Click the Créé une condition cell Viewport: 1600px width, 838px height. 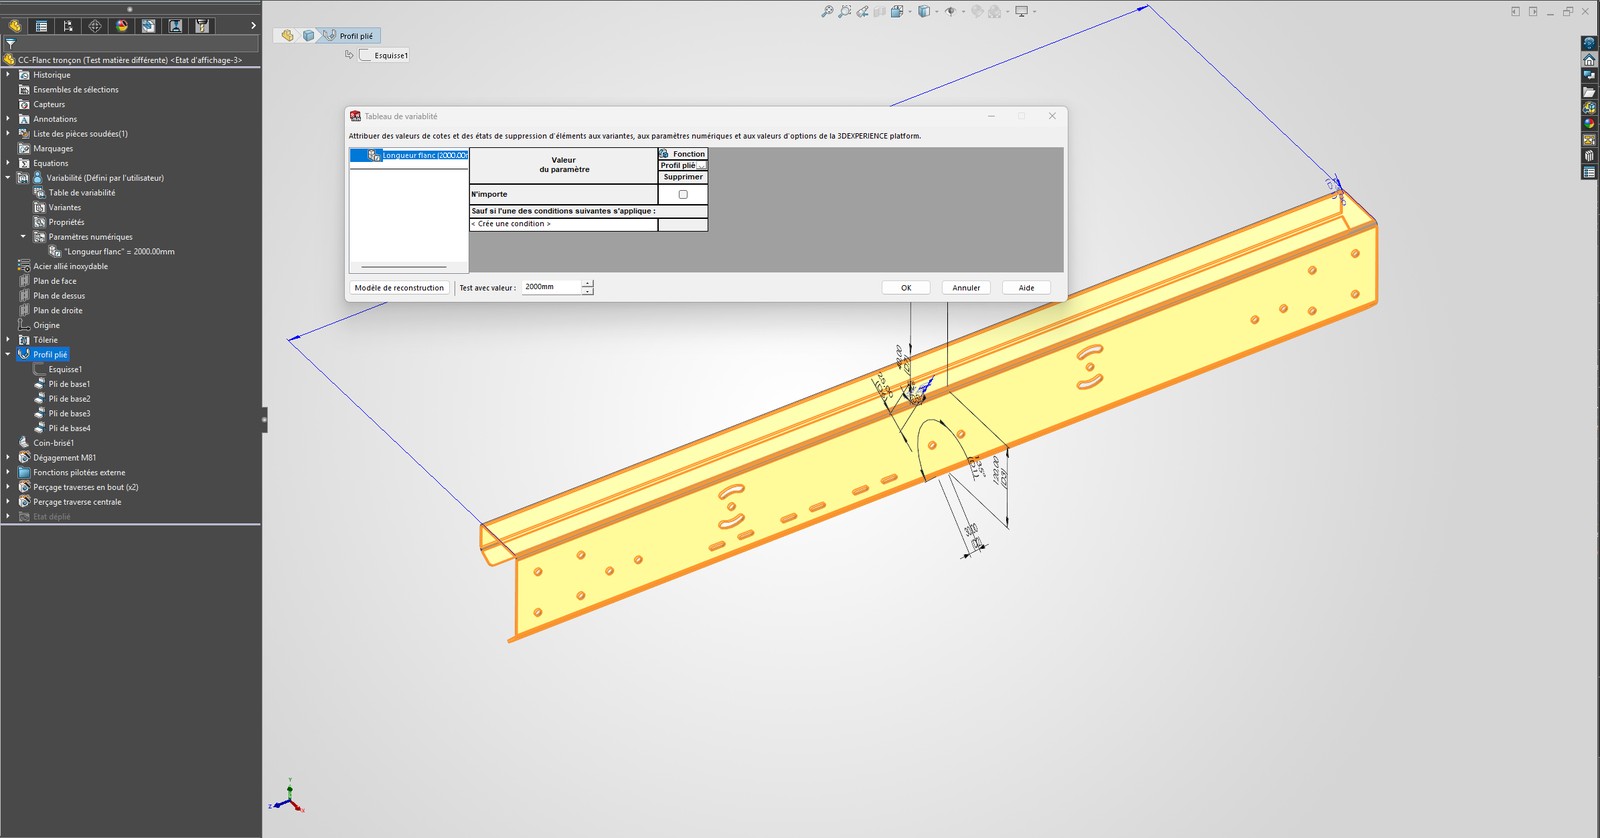coord(563,224)
